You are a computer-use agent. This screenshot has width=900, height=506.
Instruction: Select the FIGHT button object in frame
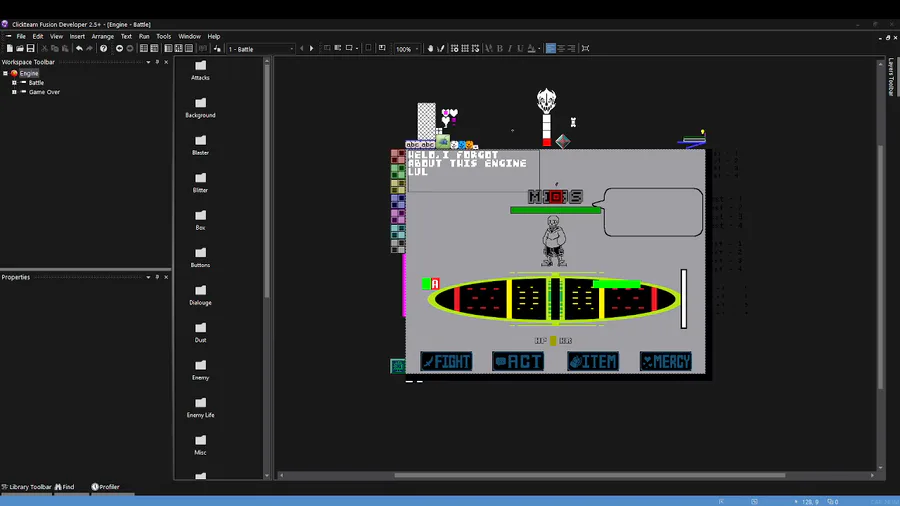(446, 361)
